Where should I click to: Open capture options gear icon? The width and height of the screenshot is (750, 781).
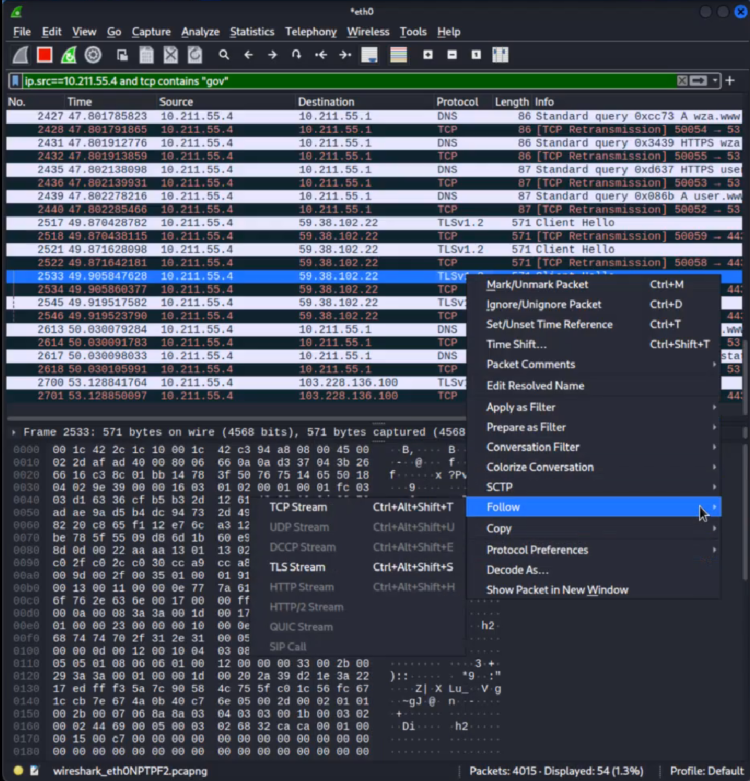(93, 55)
